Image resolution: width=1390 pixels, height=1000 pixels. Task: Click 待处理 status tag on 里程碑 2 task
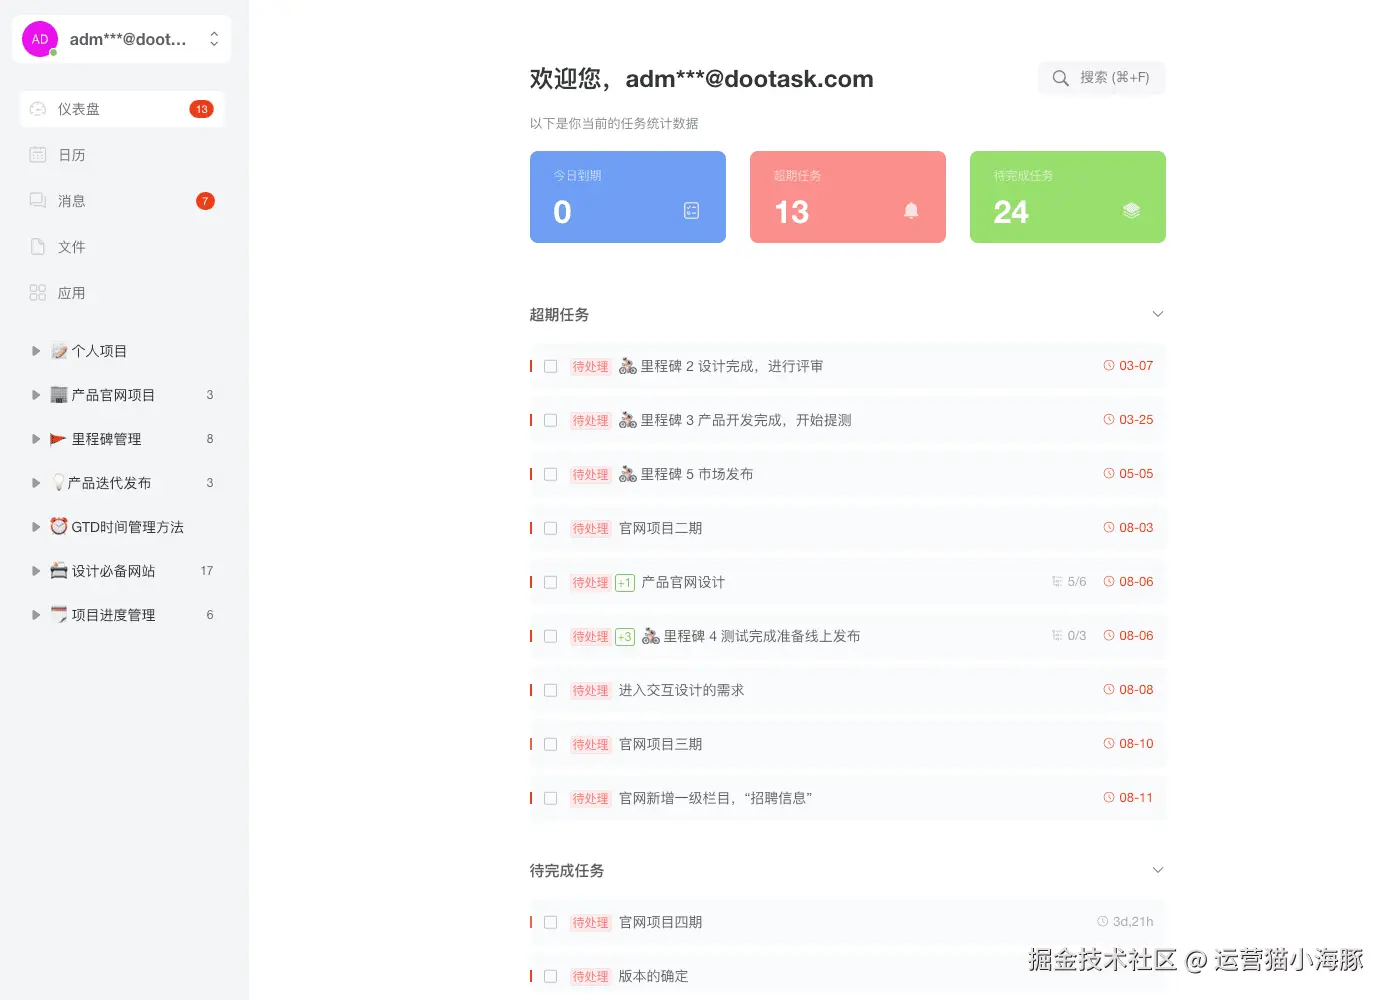[590, 367]
